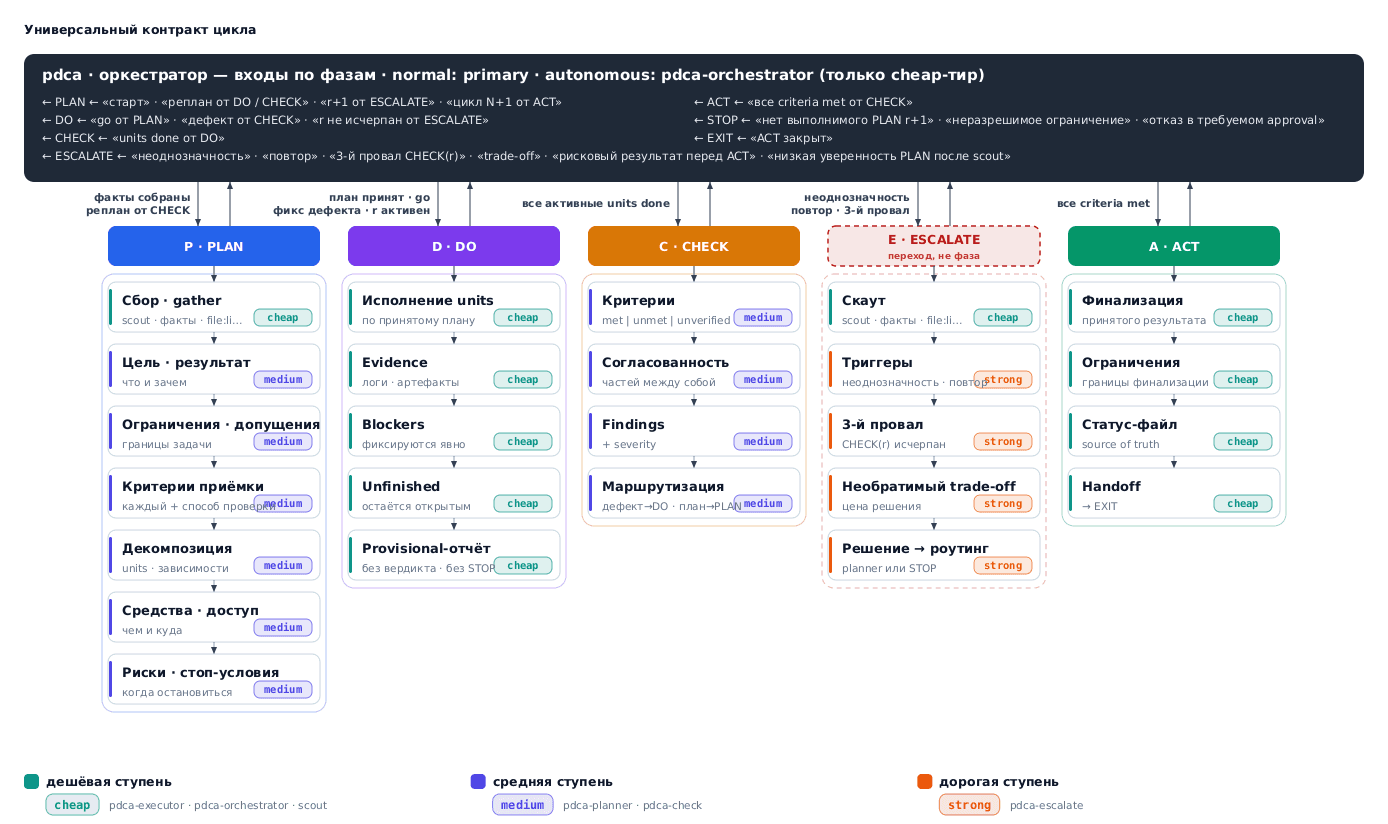This screenshot has width=1388, height=824.
Task: Open the 3-й провал card
Action: 934,431
